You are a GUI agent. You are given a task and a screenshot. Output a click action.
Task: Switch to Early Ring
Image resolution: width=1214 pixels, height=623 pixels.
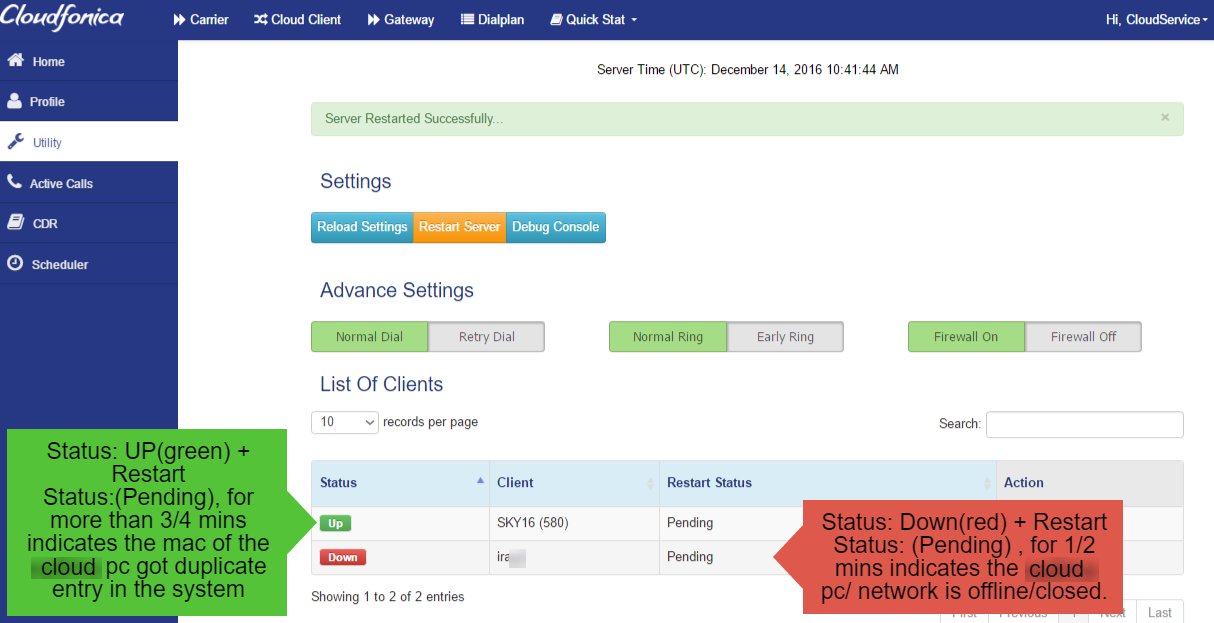pos(784,336)
